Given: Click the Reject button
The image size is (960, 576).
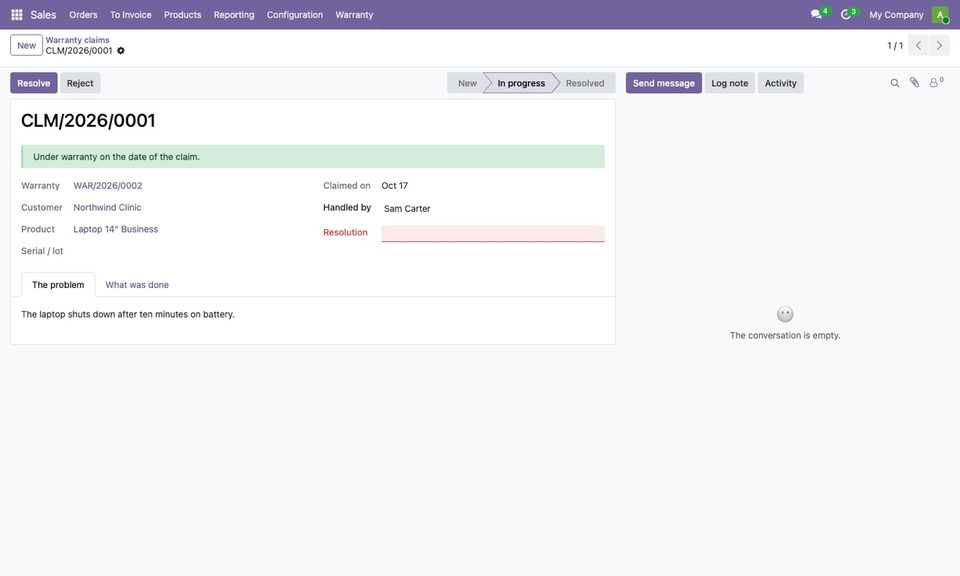Looking at the screenshot, I should pos(80,83).
